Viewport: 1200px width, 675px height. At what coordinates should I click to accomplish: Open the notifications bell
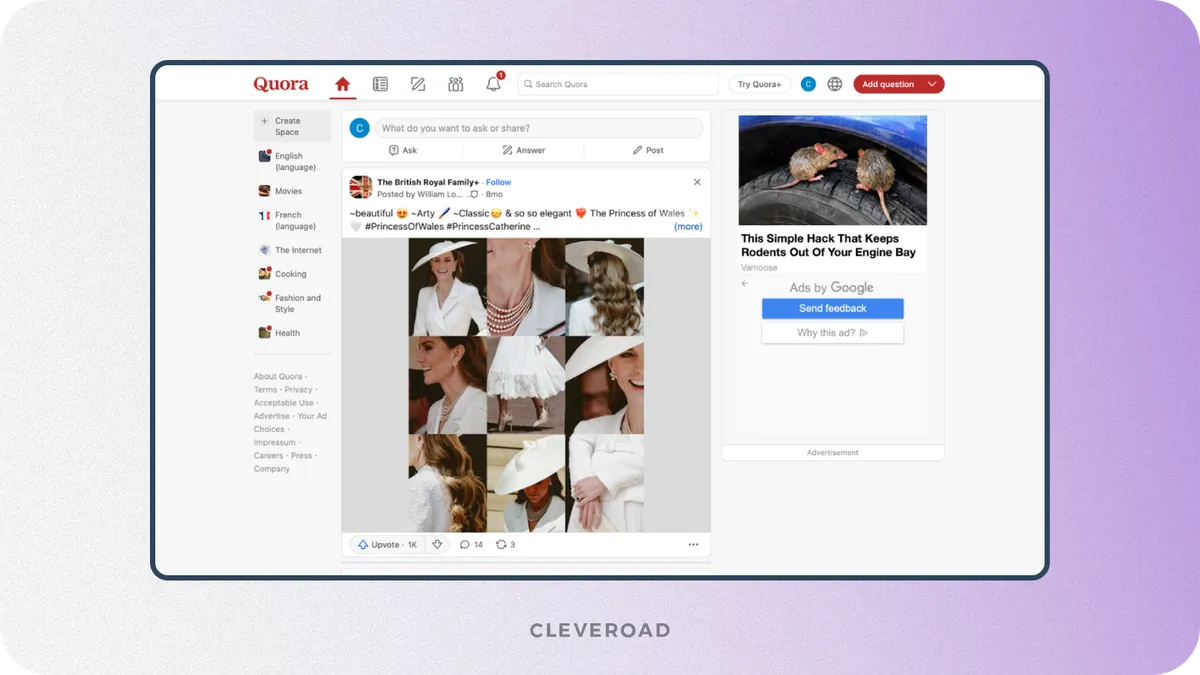pyautogui.click(x=493, y=84)
